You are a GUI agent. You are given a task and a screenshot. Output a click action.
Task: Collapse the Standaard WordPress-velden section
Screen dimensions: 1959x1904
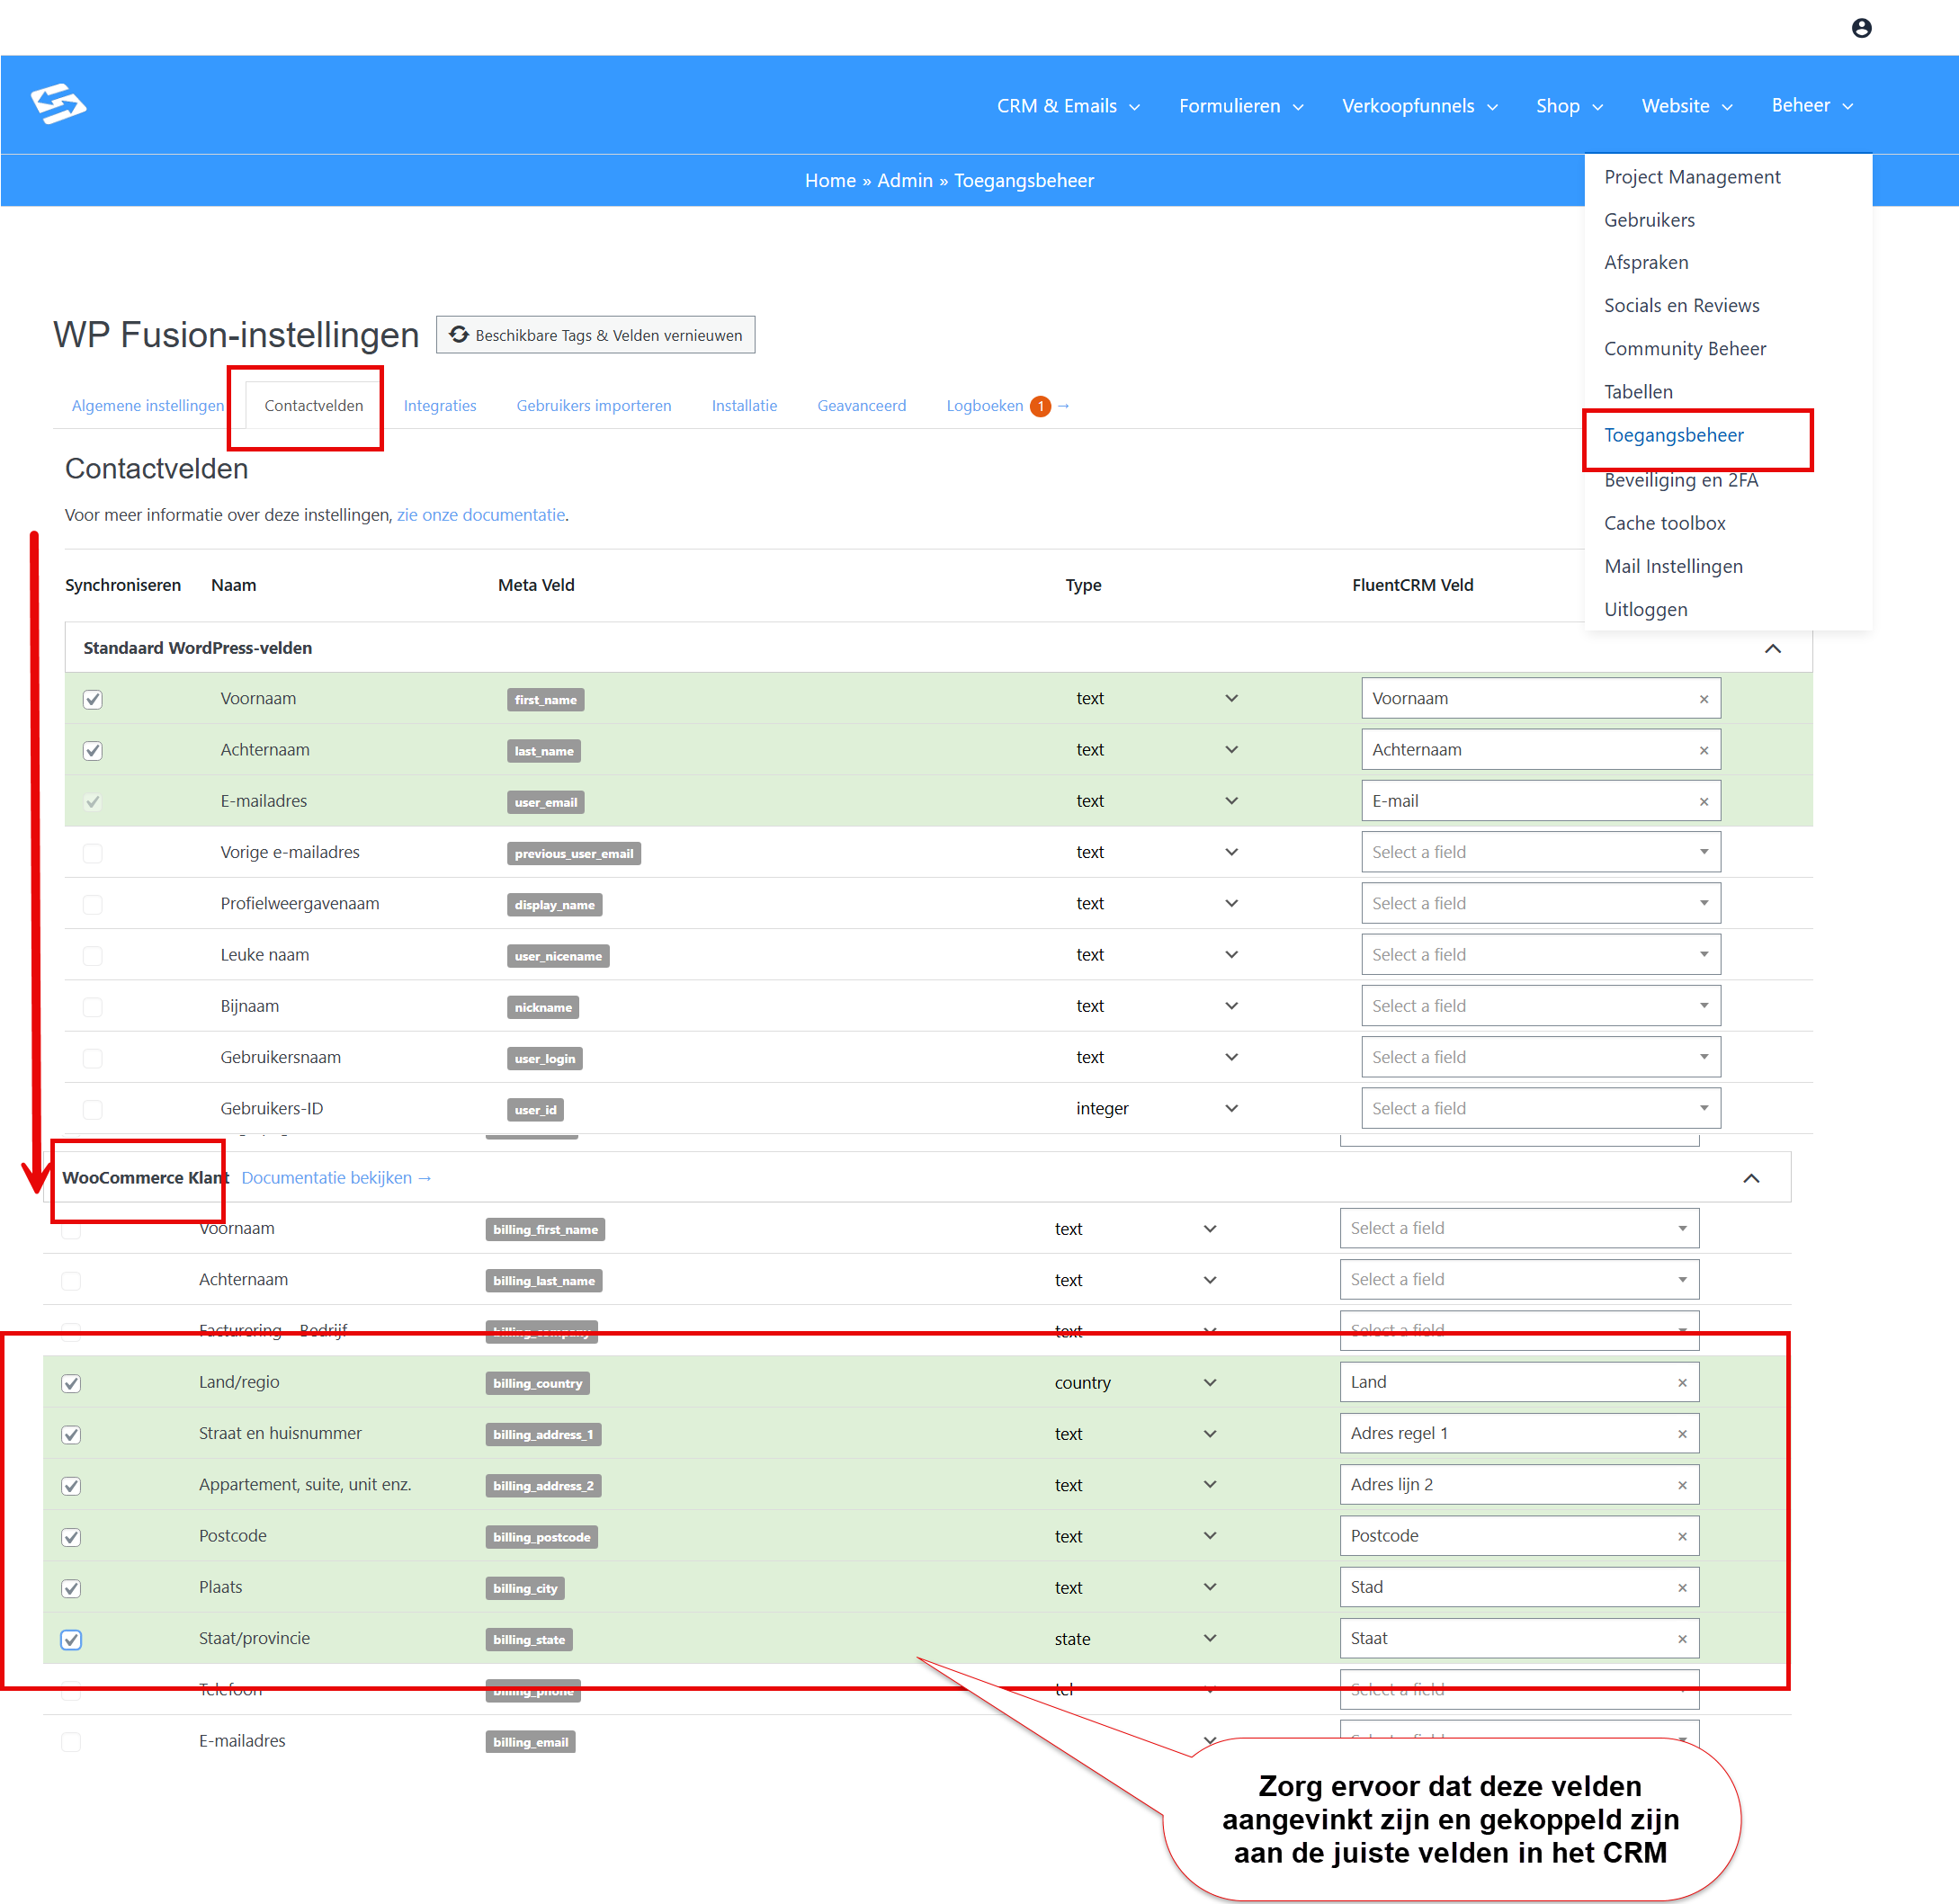[1772, 648]
